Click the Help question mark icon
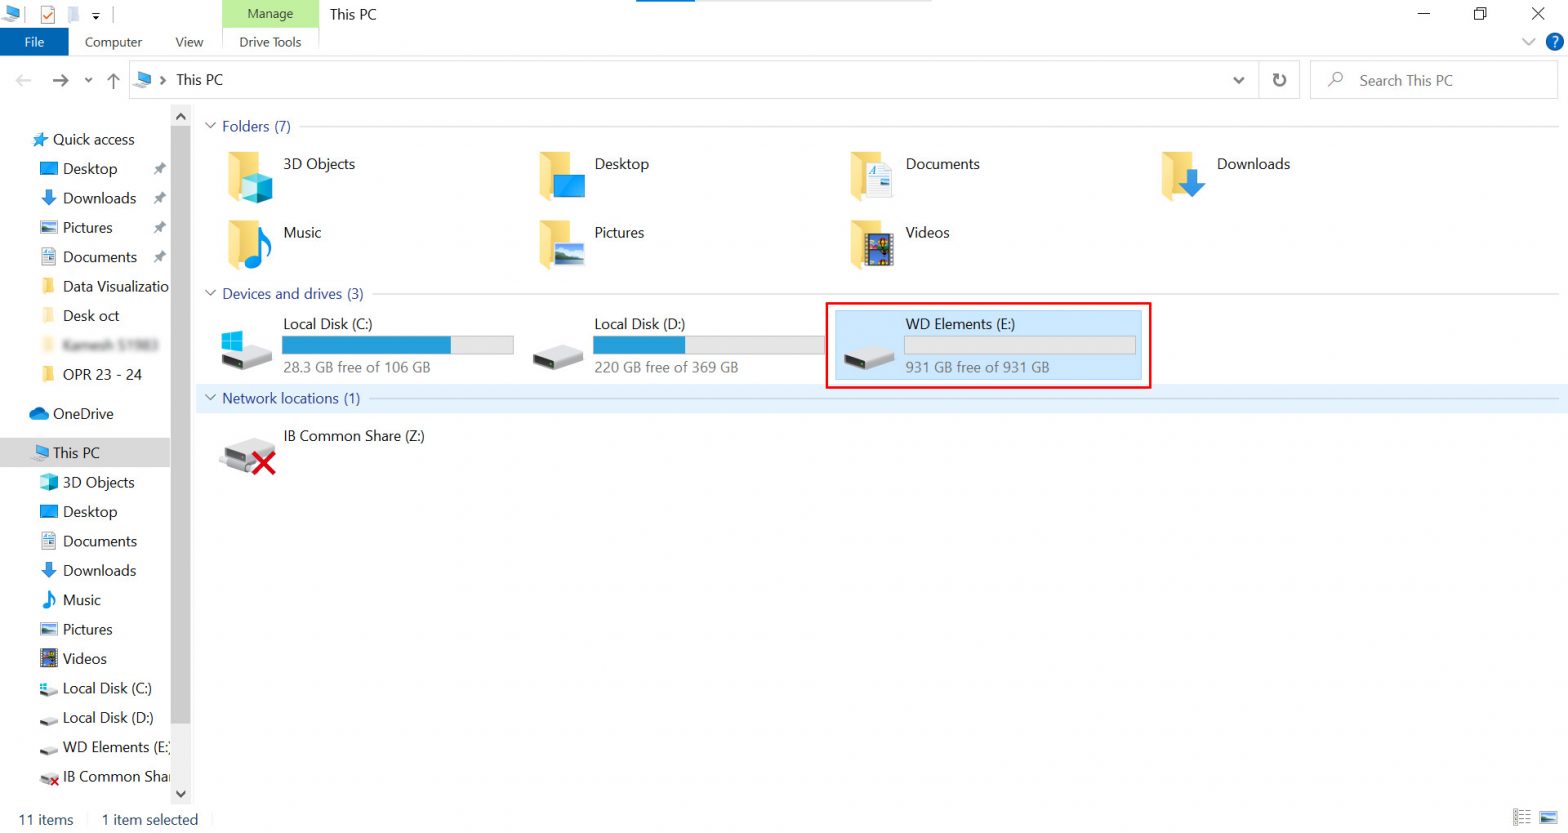 click(1554, 42)
